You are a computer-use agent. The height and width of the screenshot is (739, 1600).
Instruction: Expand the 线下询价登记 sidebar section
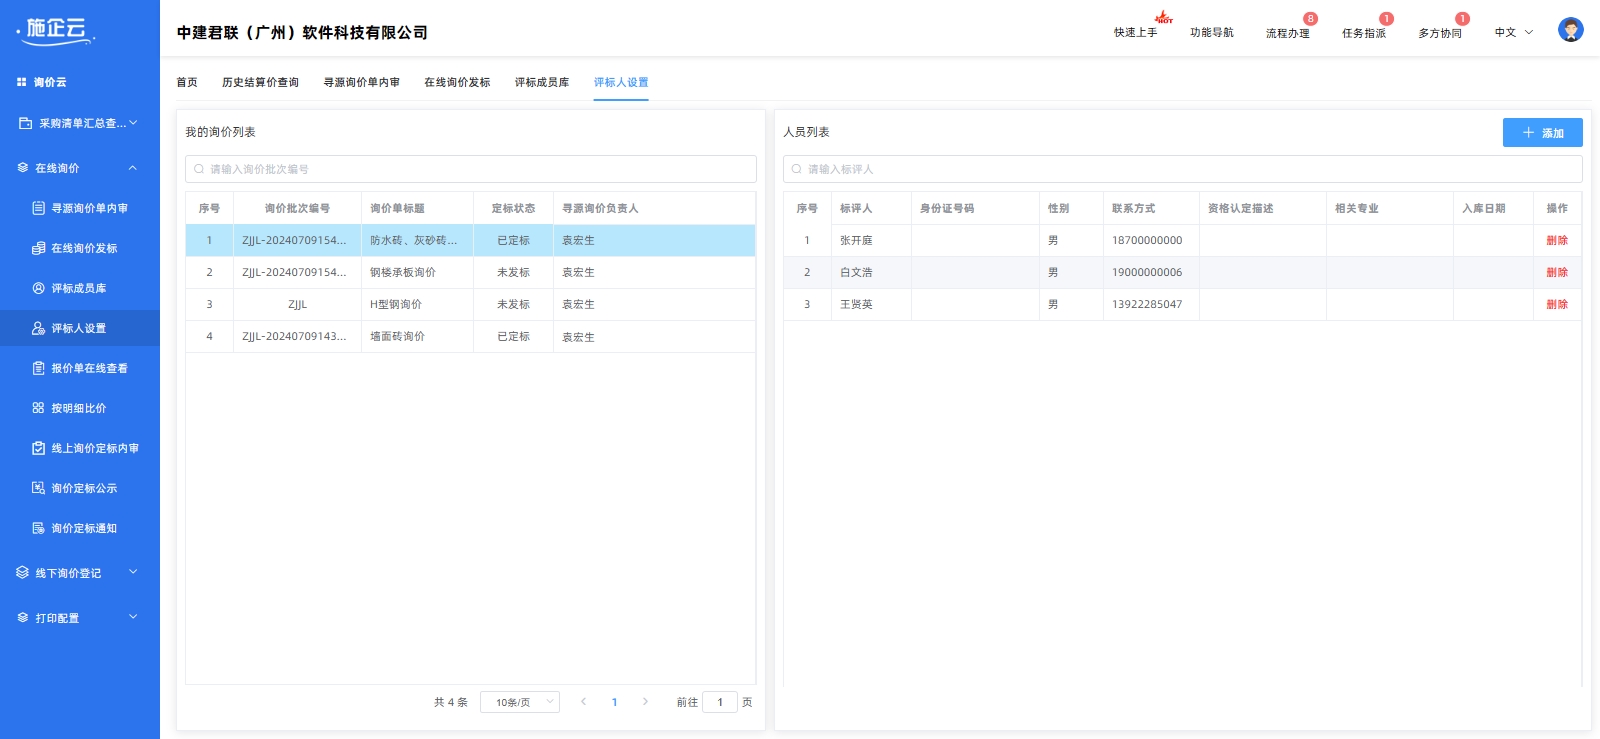point(132,573)
